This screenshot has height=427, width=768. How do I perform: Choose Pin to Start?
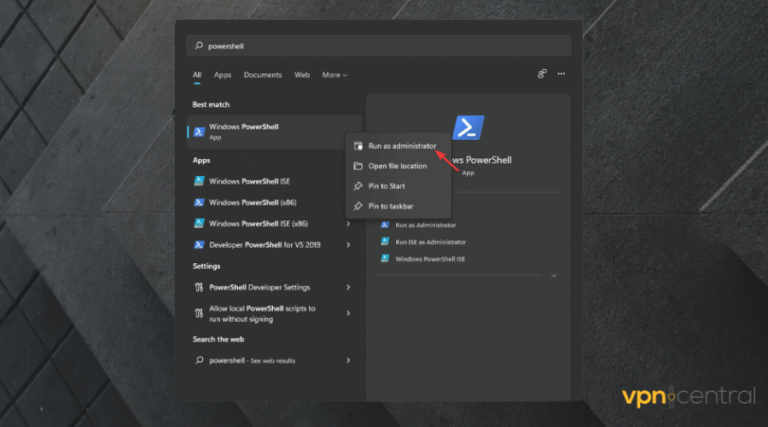(x=398, y=186)
